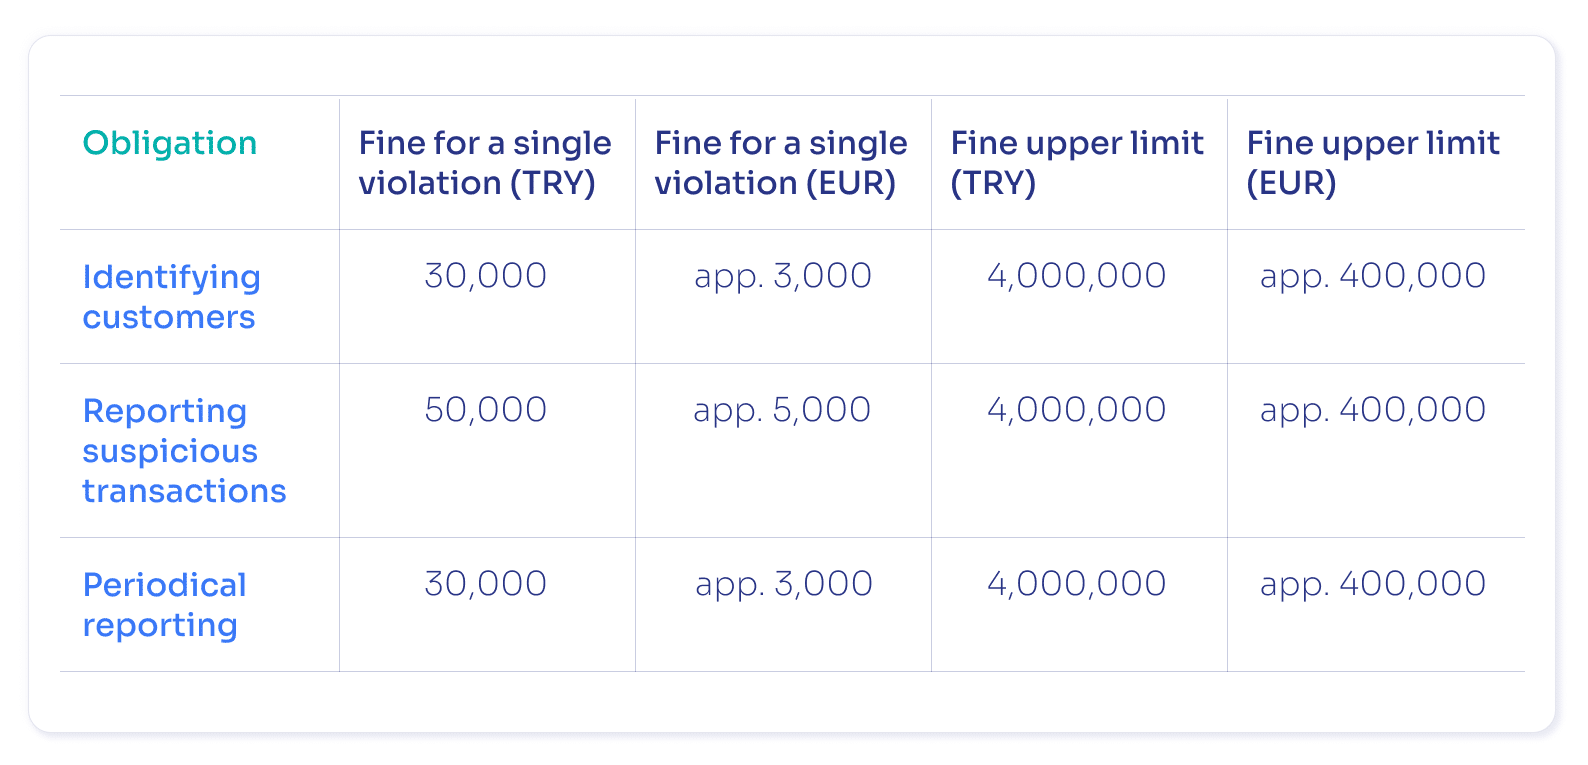Click app. 3,000 in Identifying customers row
This screenshot has width=1588, height=765.
pyautogui.click(x=783, y=276)
